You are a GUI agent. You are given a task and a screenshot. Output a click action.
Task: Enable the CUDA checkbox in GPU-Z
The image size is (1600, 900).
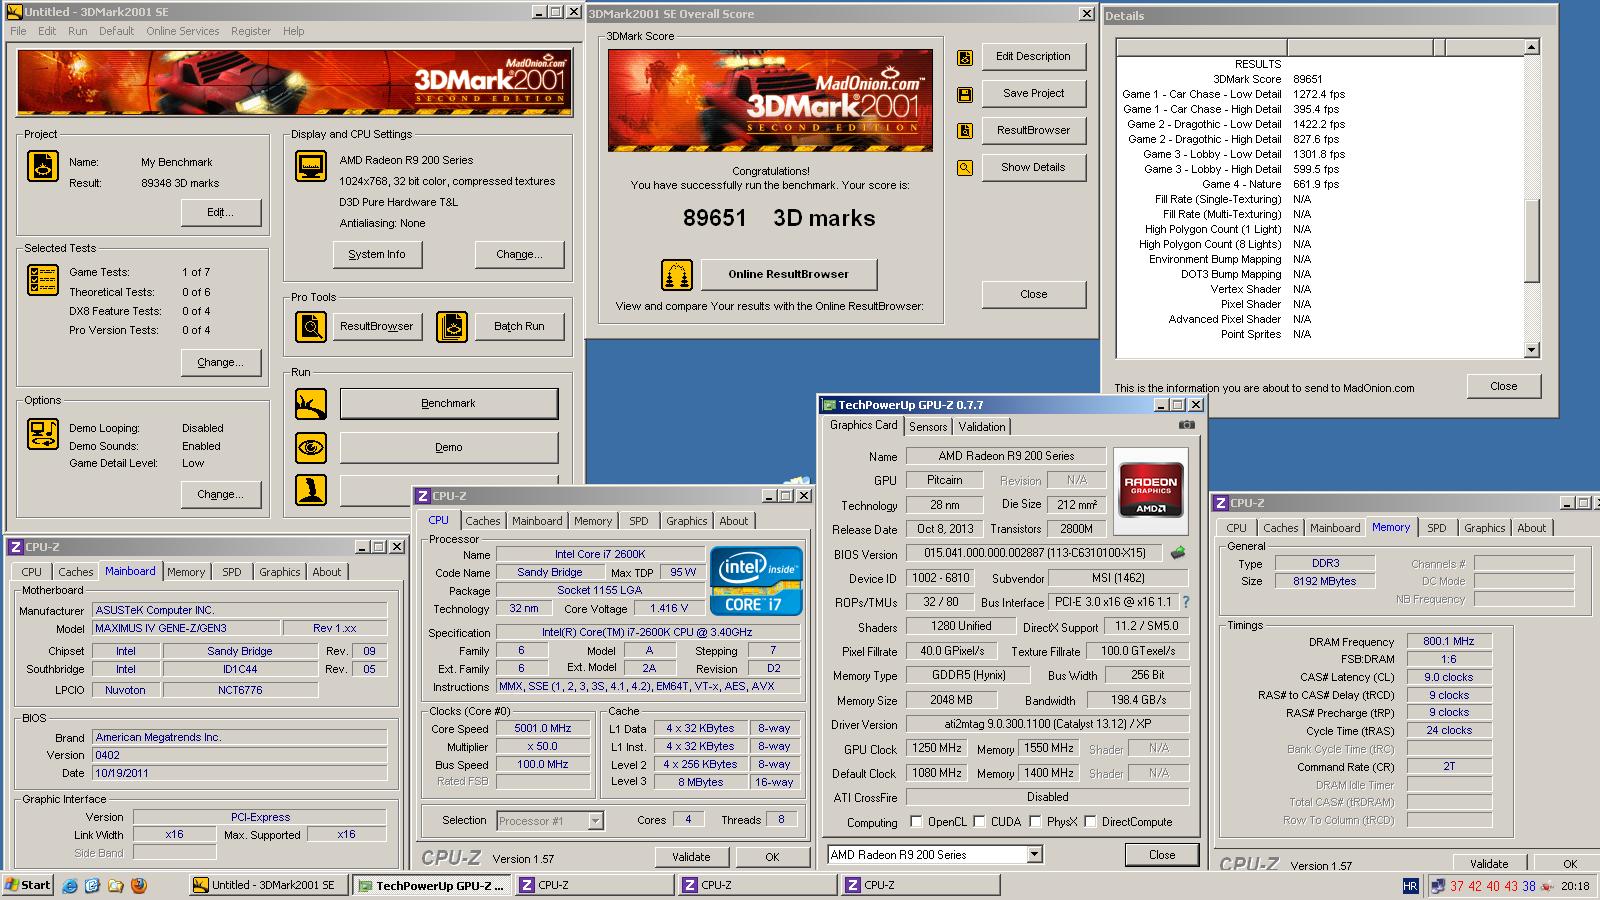pos(979,822)
